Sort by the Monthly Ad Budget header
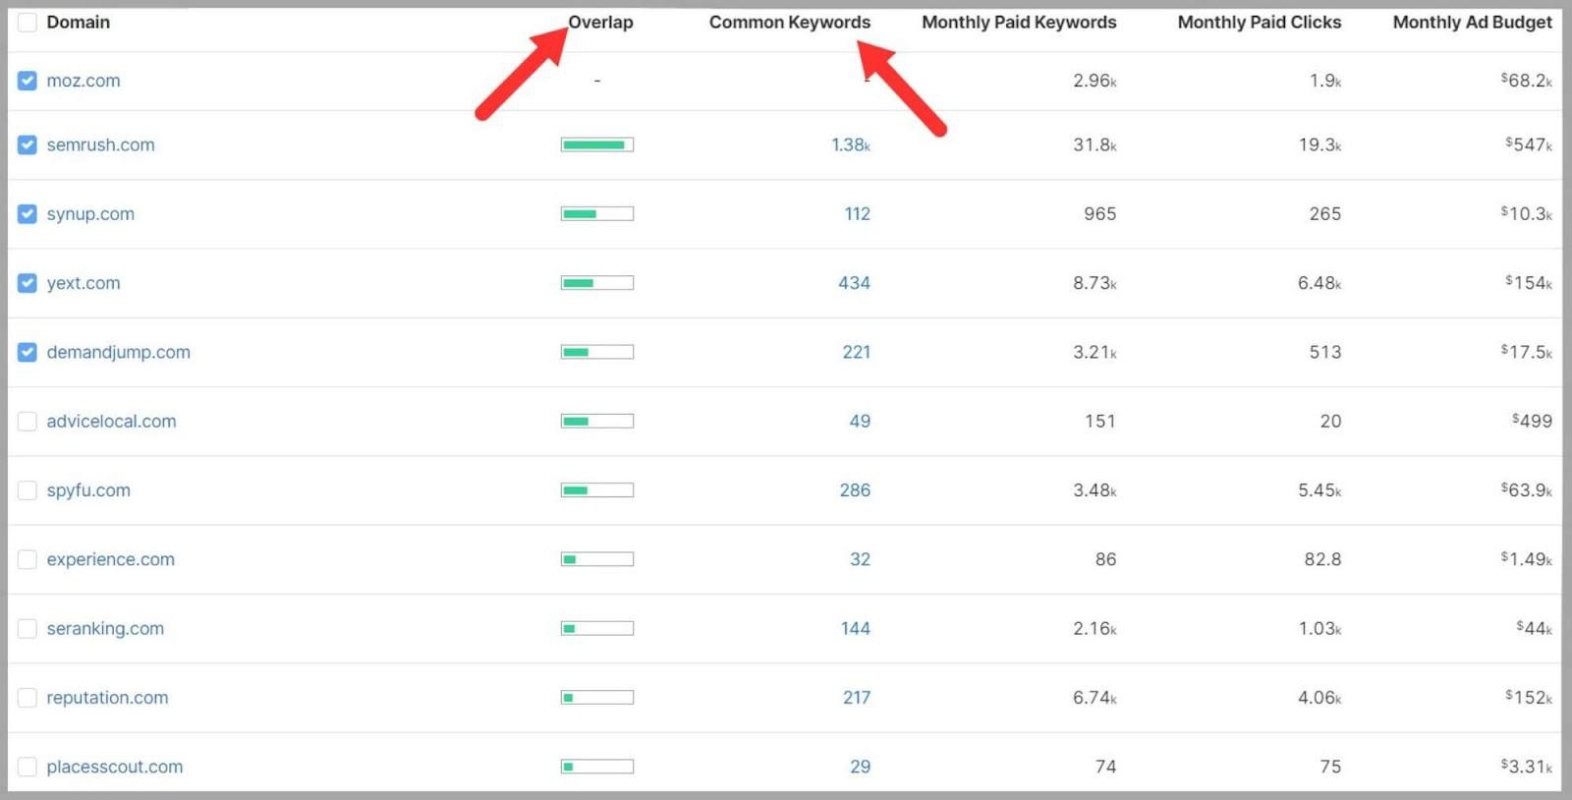This screenshot has height=800, width=1572. click(x=1472, y=22)
